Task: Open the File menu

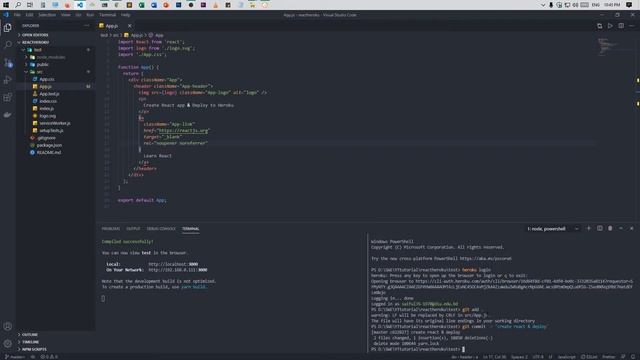Action: pyautogui.click(x=17, y=15)
